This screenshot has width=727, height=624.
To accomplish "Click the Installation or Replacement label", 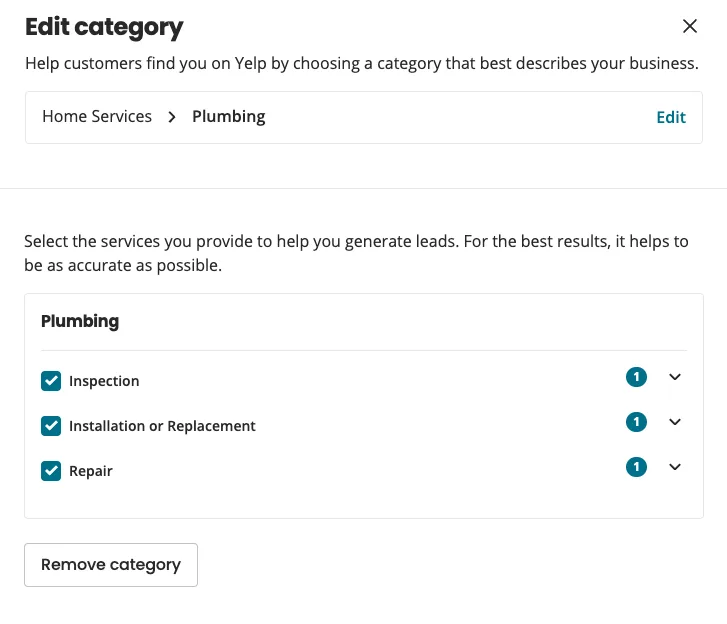I will coord(162,426).
